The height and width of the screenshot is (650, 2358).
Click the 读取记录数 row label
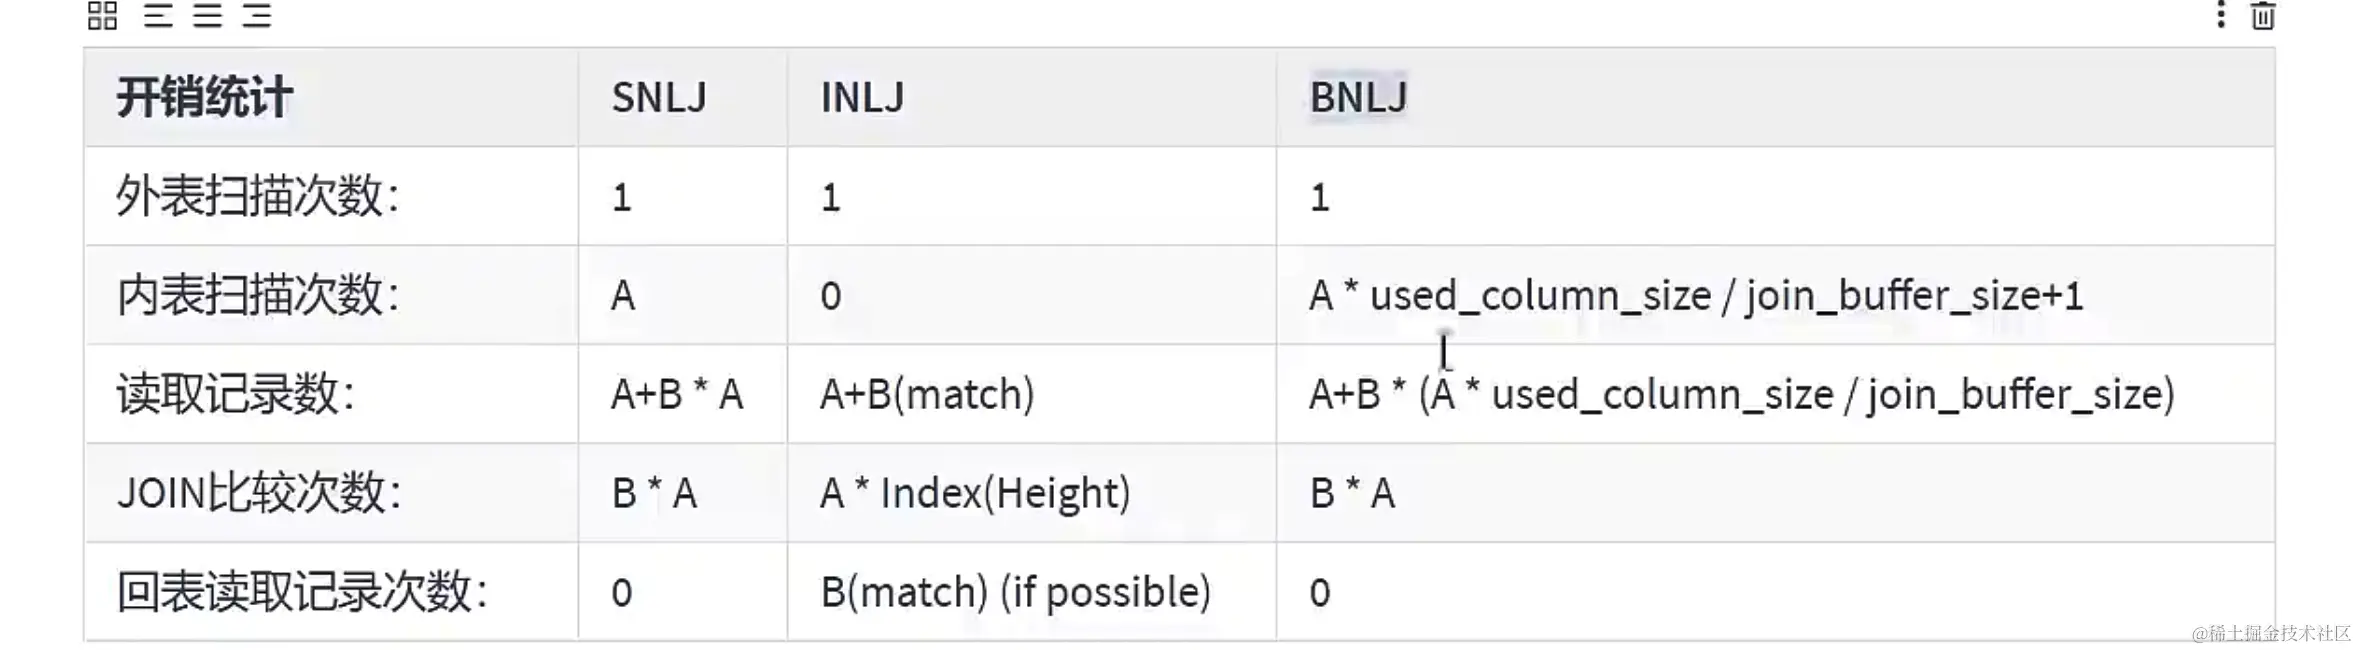(x=236, y=394)
